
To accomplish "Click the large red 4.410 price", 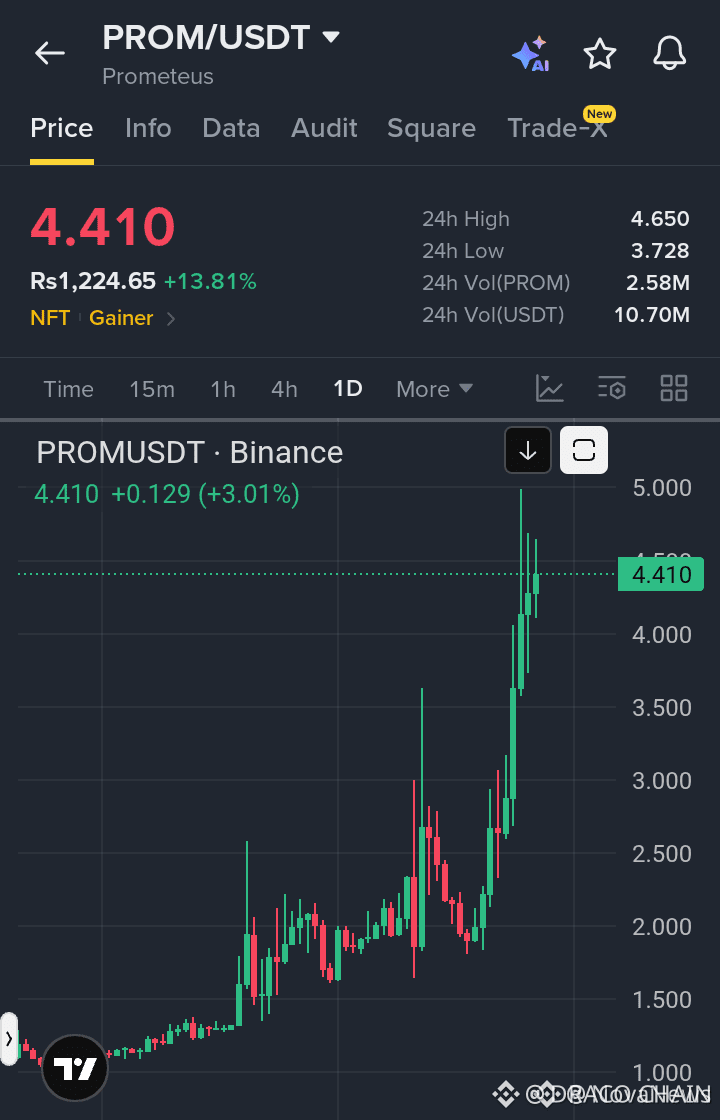I will [102, 226].
